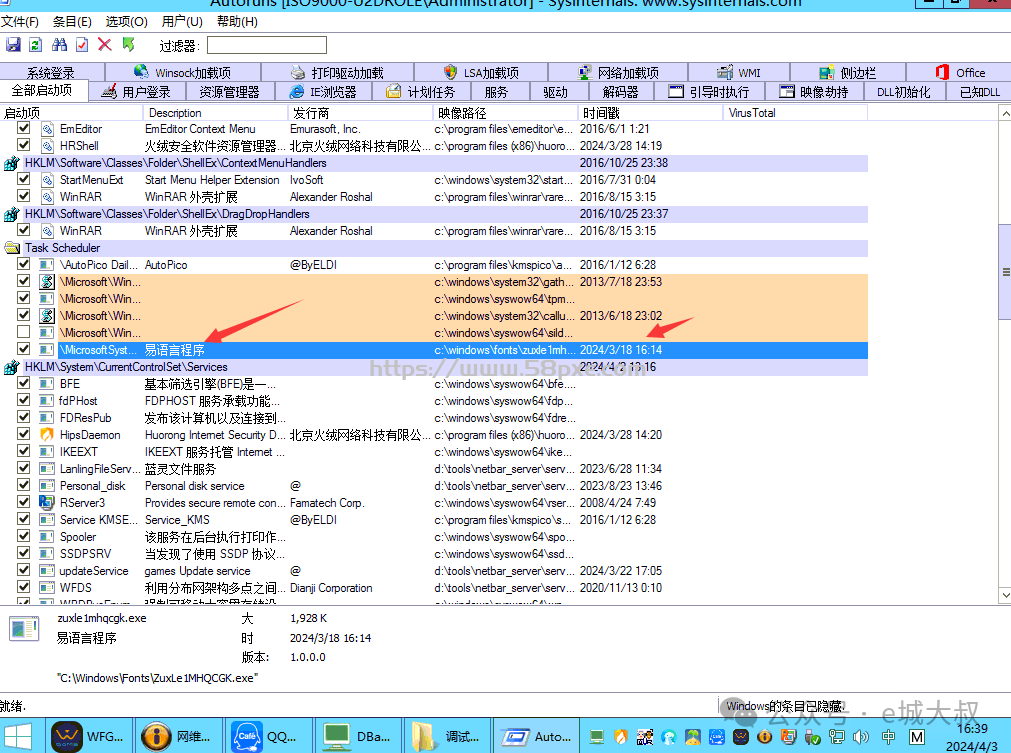Click the list scrollbar up arrow
1011x753 pixels.
point(1005,113)
